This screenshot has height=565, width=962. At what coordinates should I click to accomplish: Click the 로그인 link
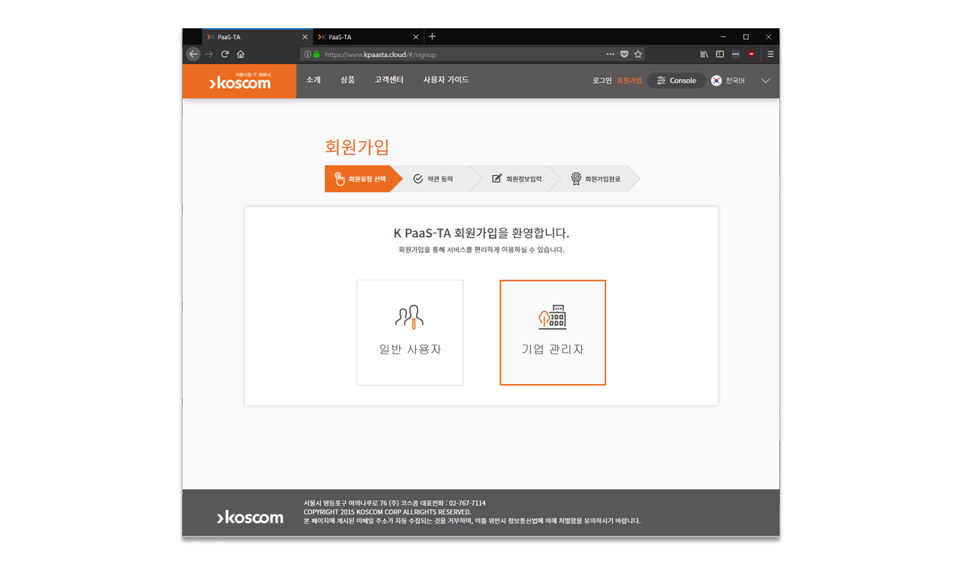coord(602,81)
